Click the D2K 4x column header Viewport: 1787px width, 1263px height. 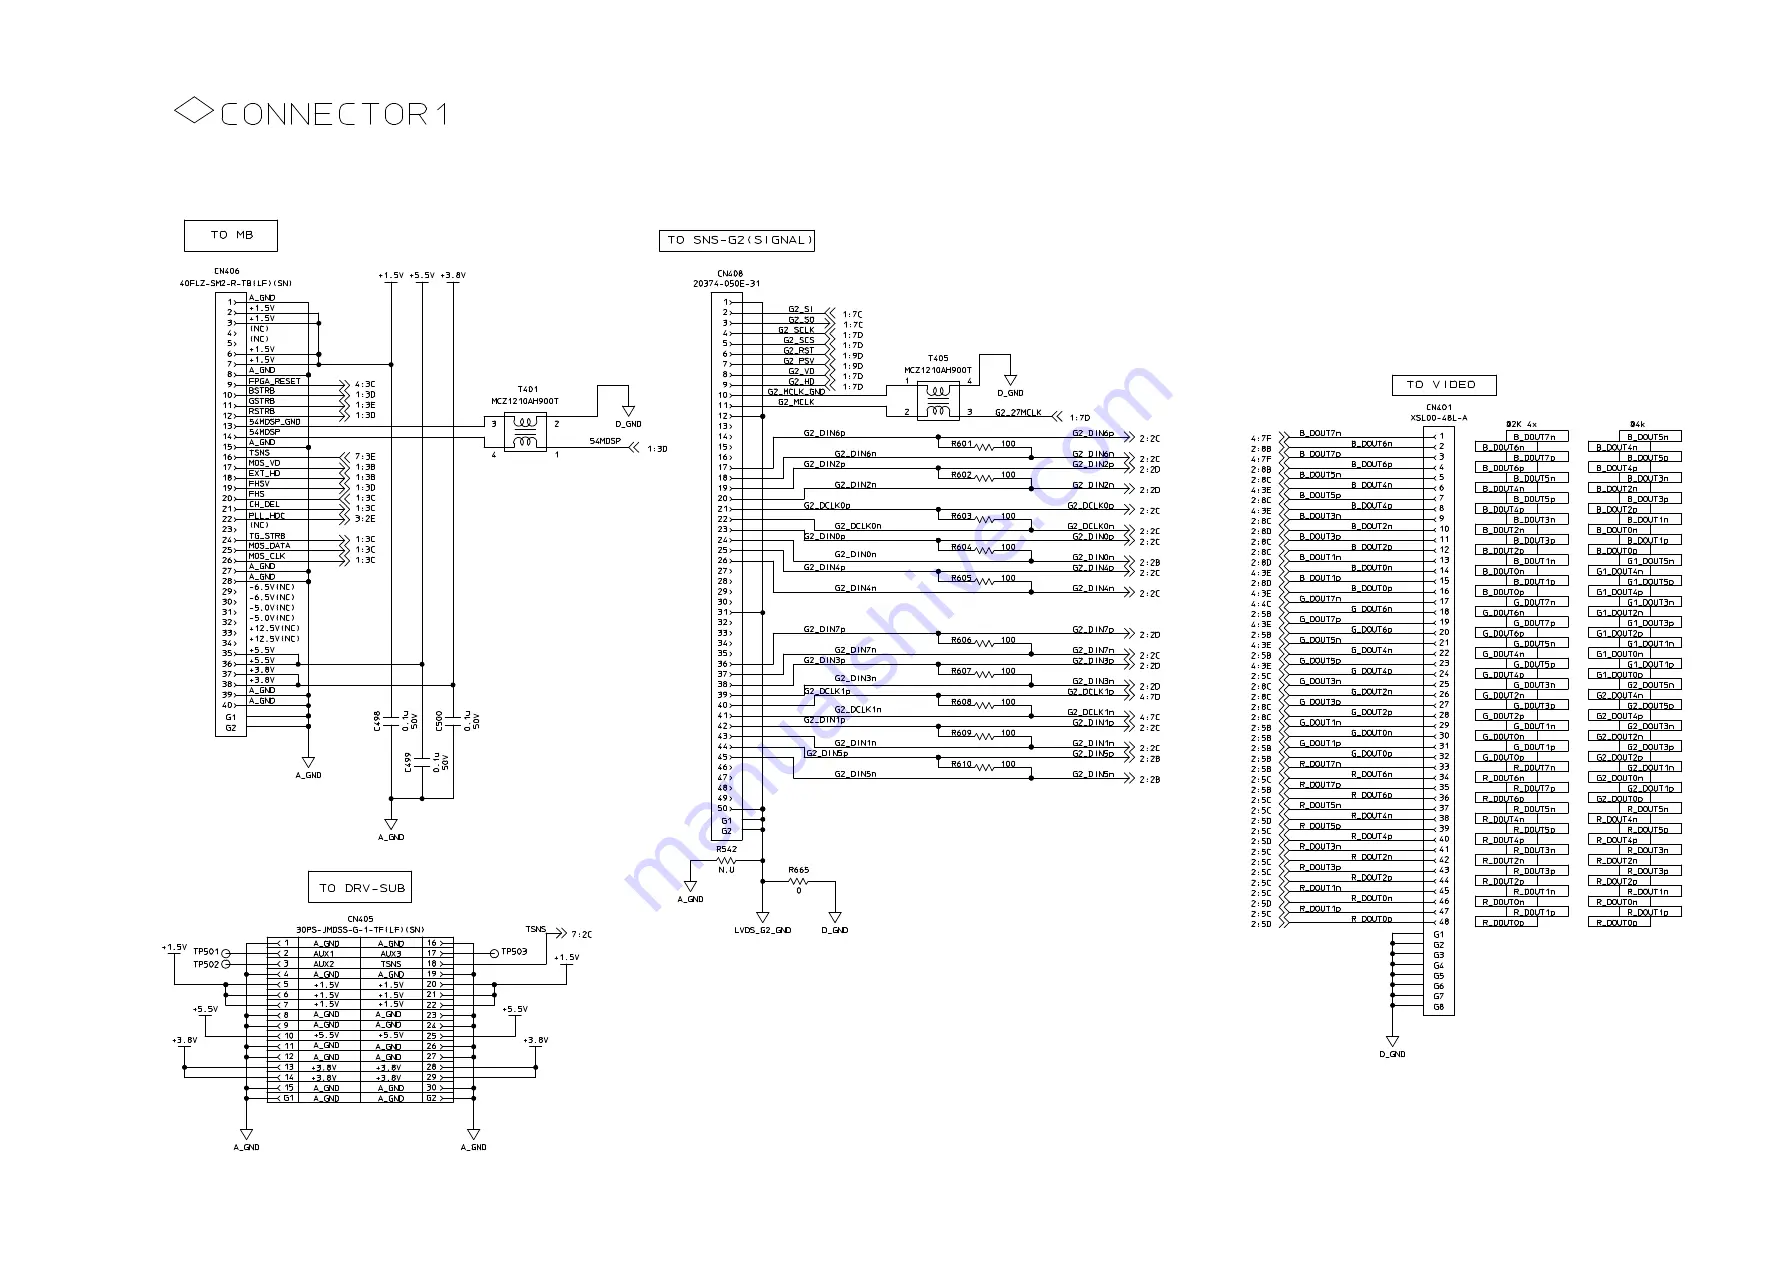click(x=1522, y=424)
